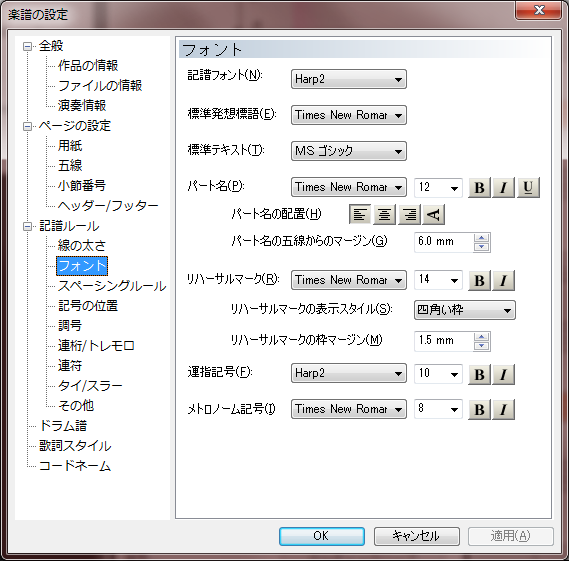Viewport: 569px width, 561px height.
Task: Open the rehearsal mark display style 四角い枠 dropdown
Action: 464,310
